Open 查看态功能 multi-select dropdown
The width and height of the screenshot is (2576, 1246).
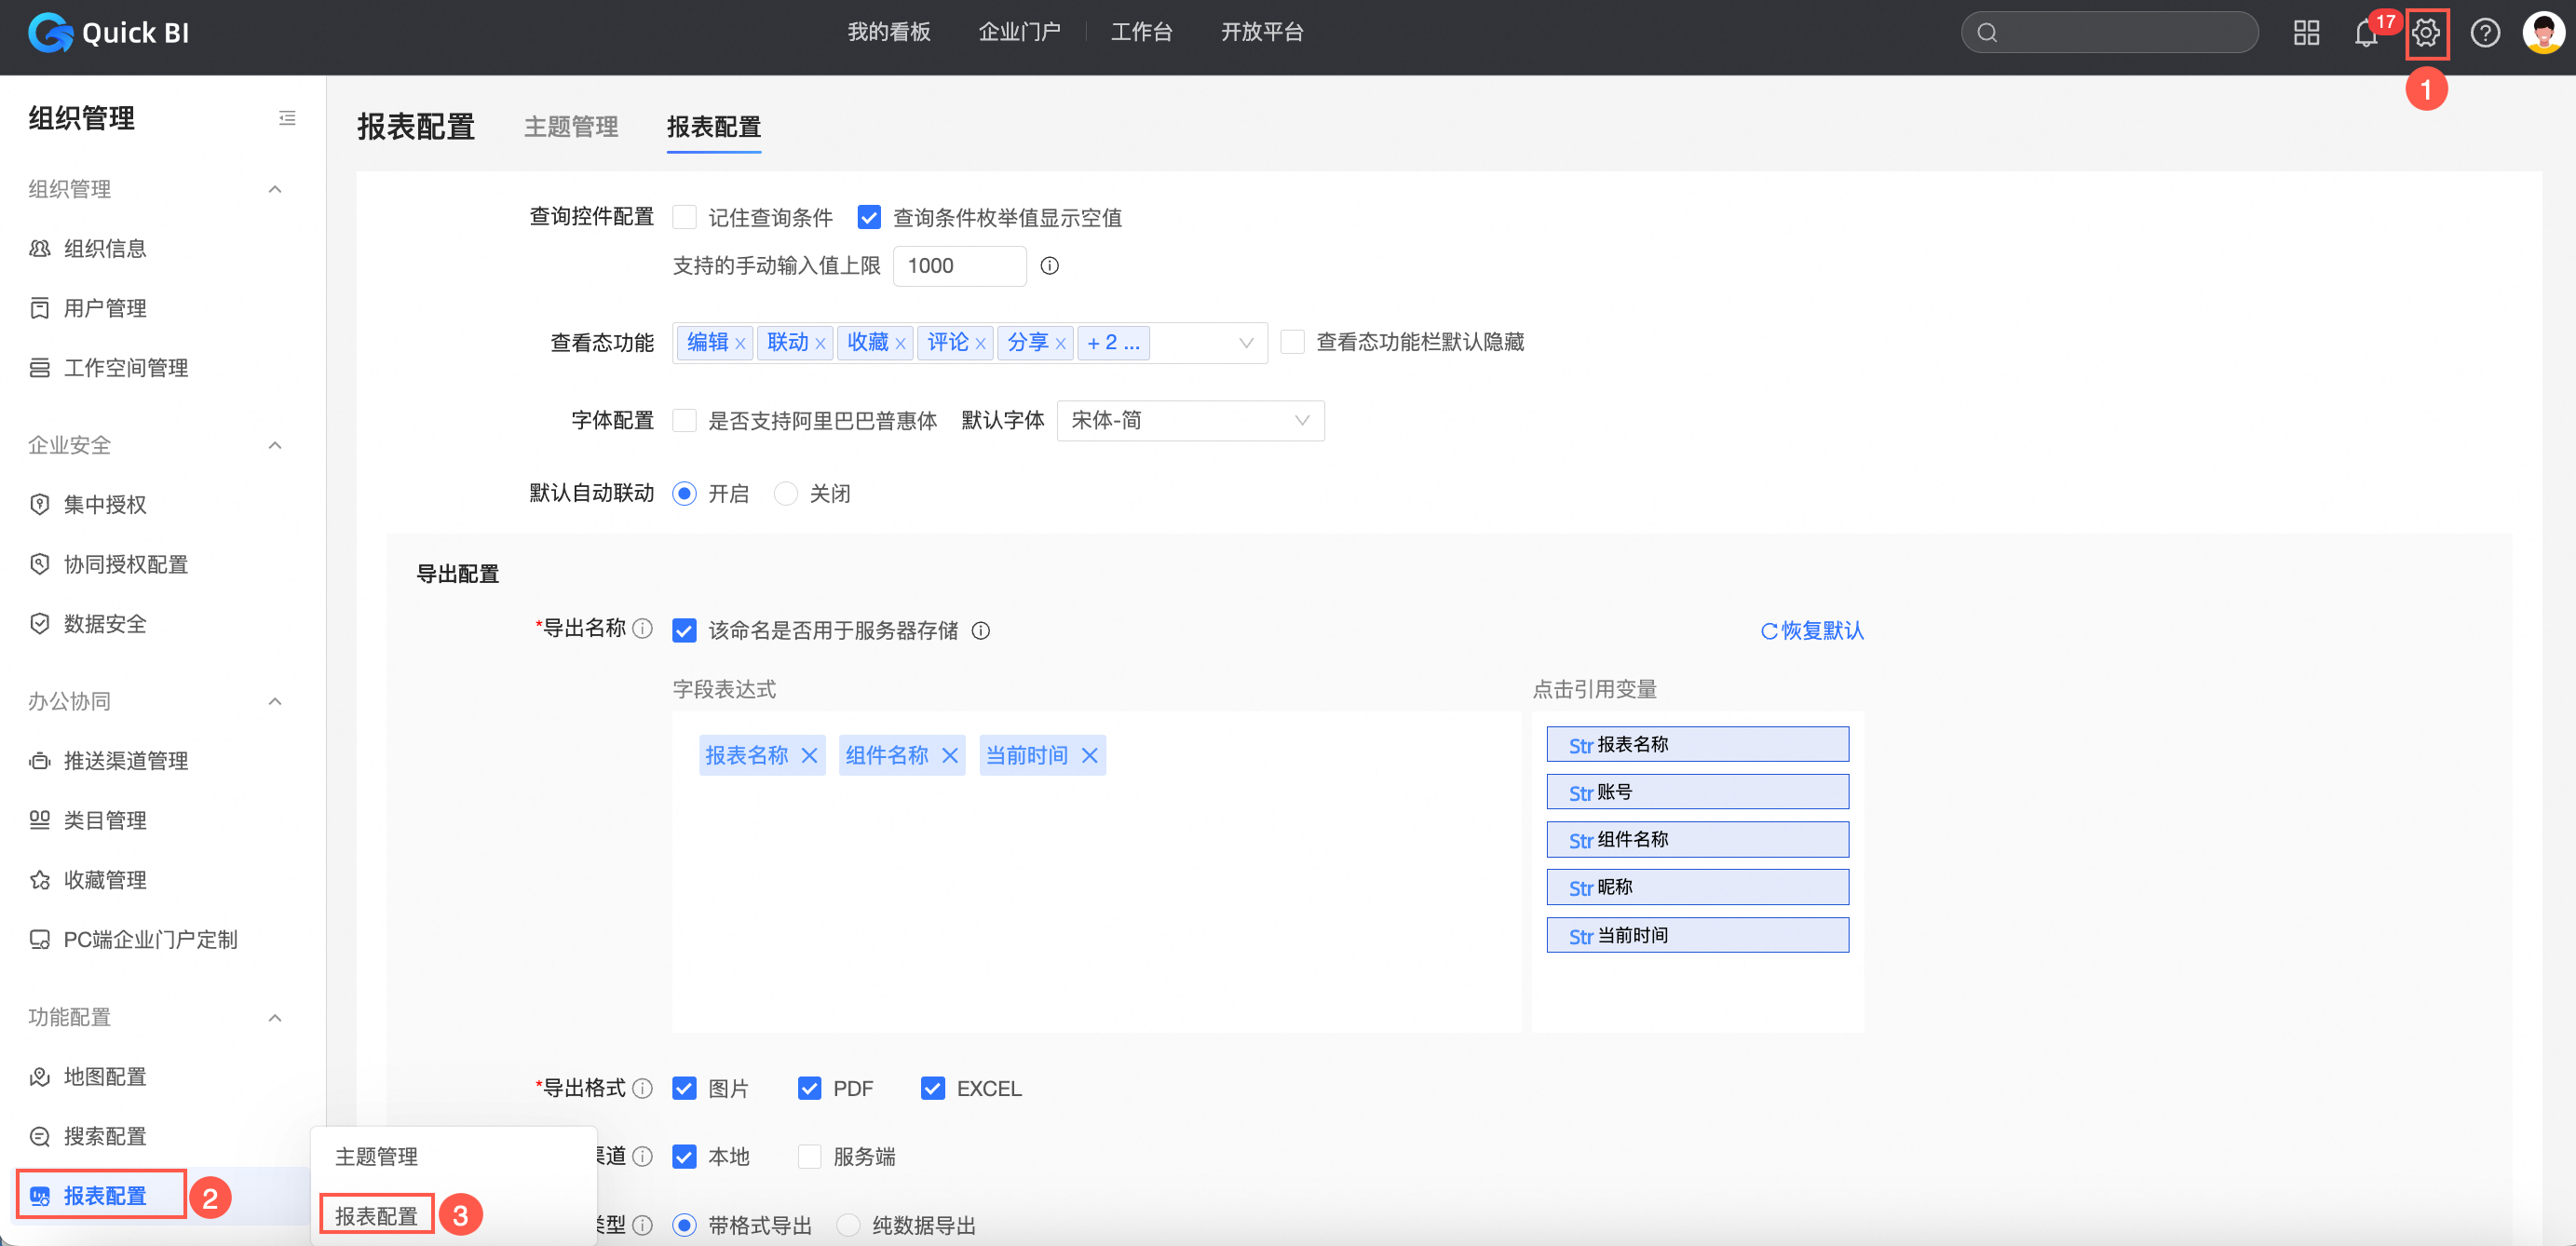tap(970, 343)
